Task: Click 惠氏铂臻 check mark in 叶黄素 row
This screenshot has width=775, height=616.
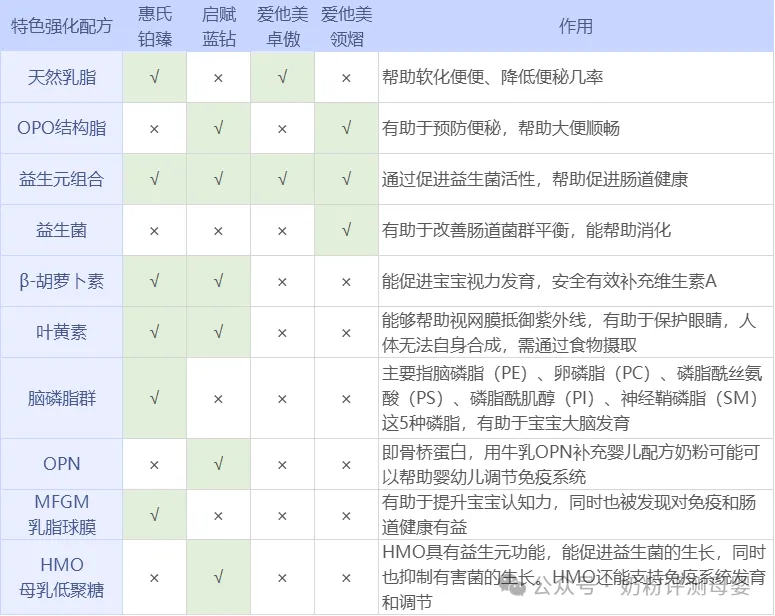Action: click(155, 332)
